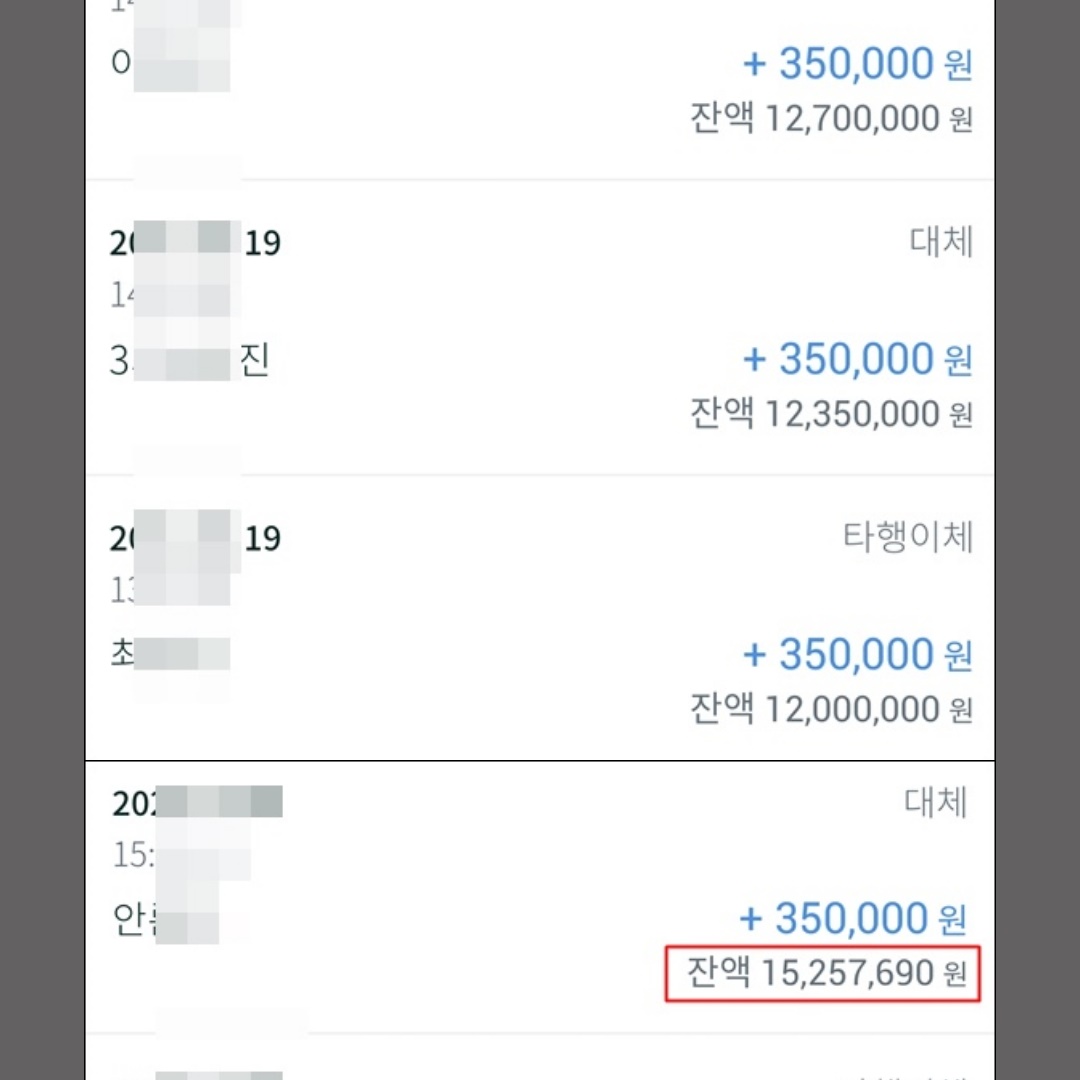Click +350,000원 amount above 잔액 12,350,000
Screen dimensions: 1080x1080
(x=858, y=360)
